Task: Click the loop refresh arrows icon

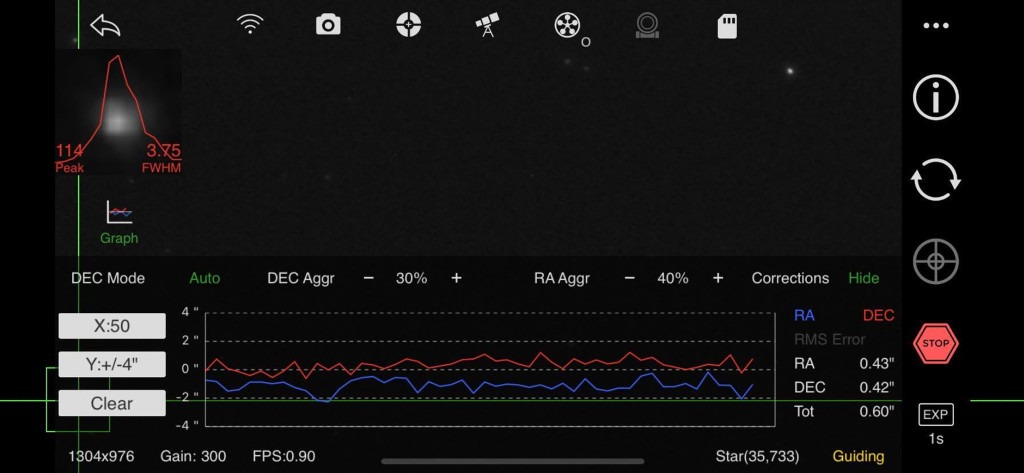Action: [x=936, y=180]
